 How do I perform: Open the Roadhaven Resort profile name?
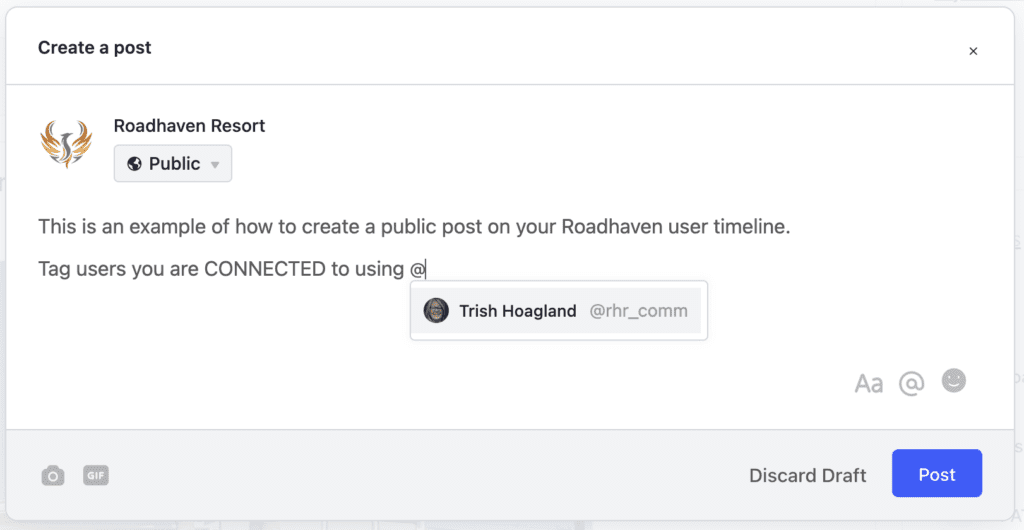(x=189, y=125)
